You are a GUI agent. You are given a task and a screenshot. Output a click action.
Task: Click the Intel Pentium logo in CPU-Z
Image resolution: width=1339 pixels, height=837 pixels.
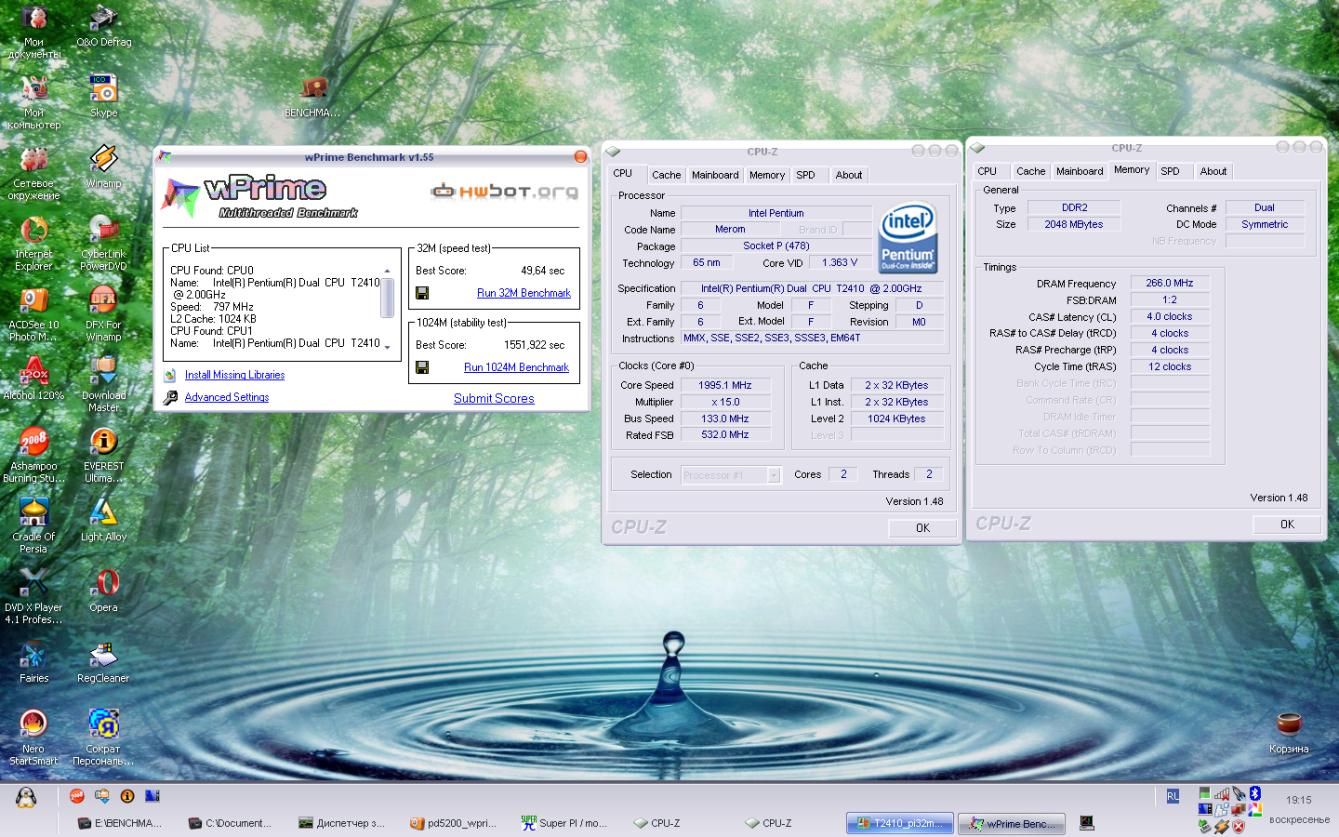907,237
